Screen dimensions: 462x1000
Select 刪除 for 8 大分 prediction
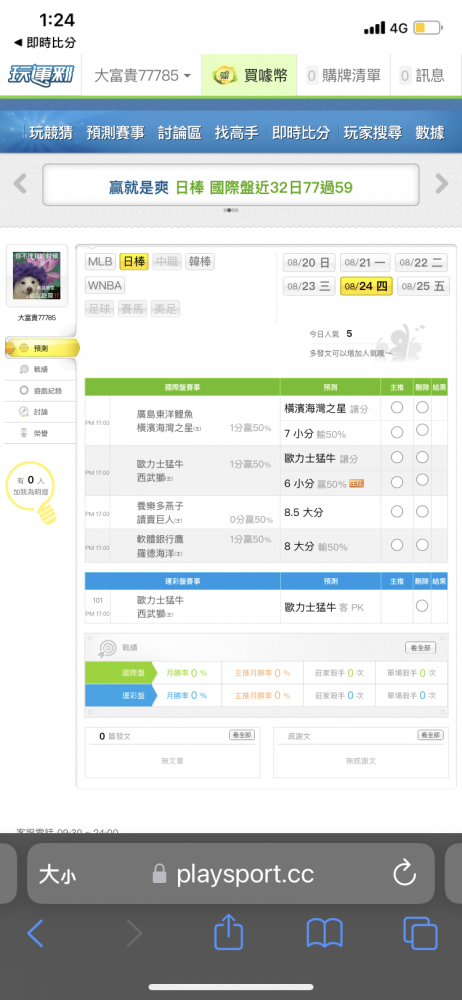pyautogui.click(x=422, y=545)
